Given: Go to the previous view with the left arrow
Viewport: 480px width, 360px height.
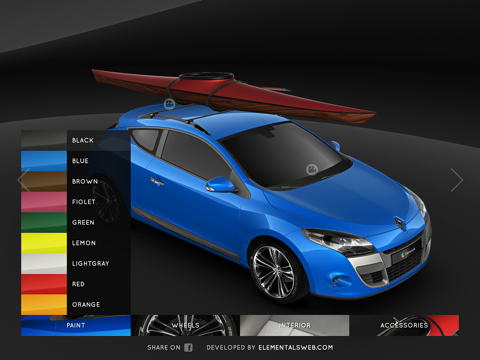Looking at the screenshot, I should [x=24, y=180].
